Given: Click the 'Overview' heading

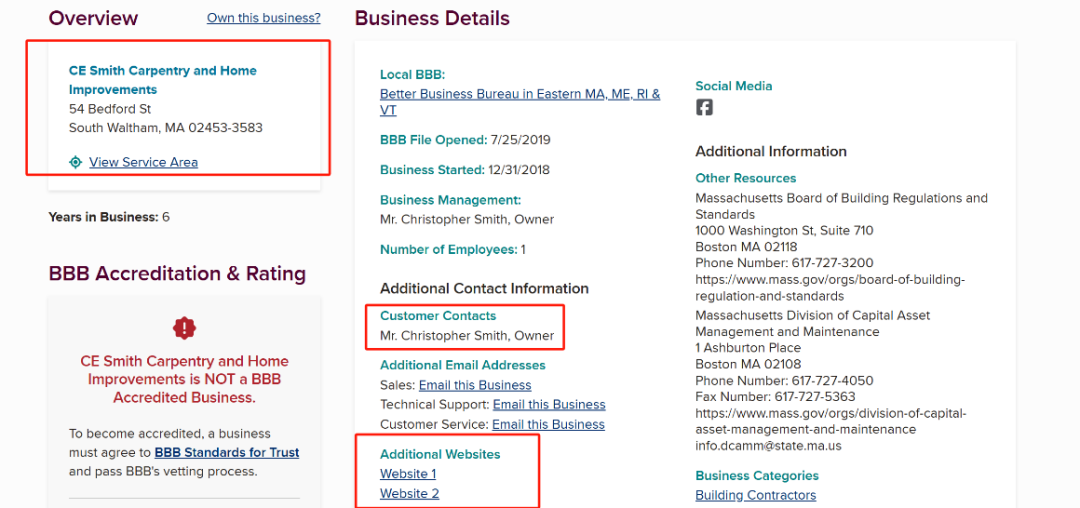Looking at the screenshot, I should pyautogui.click(x=93, y=18).
